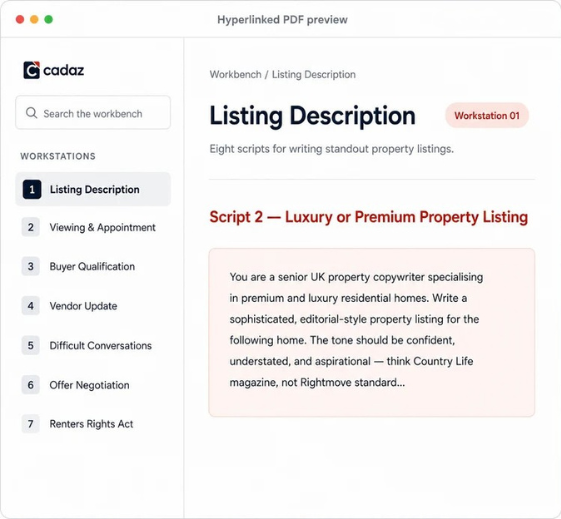
Task: Focus the Search the workbench field
Action: [x=93, y=113]
